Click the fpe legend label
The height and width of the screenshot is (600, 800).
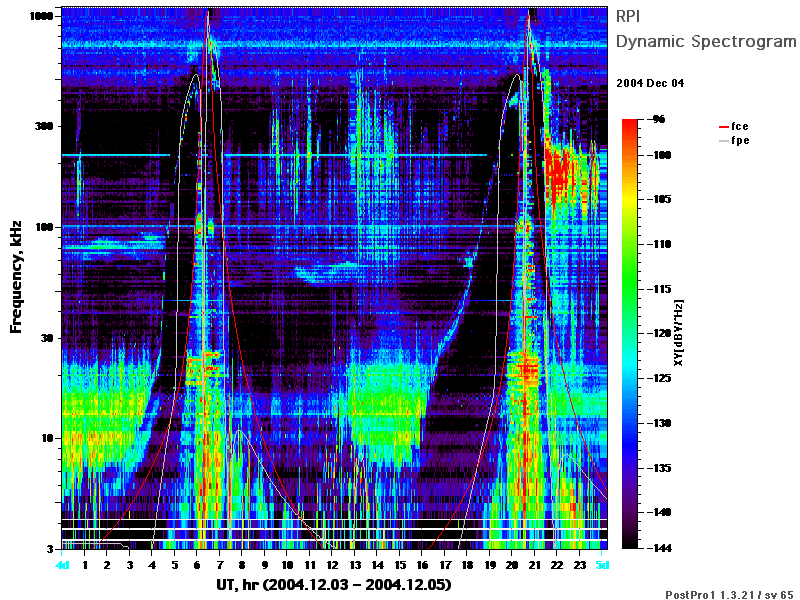[x=740, y=141]
